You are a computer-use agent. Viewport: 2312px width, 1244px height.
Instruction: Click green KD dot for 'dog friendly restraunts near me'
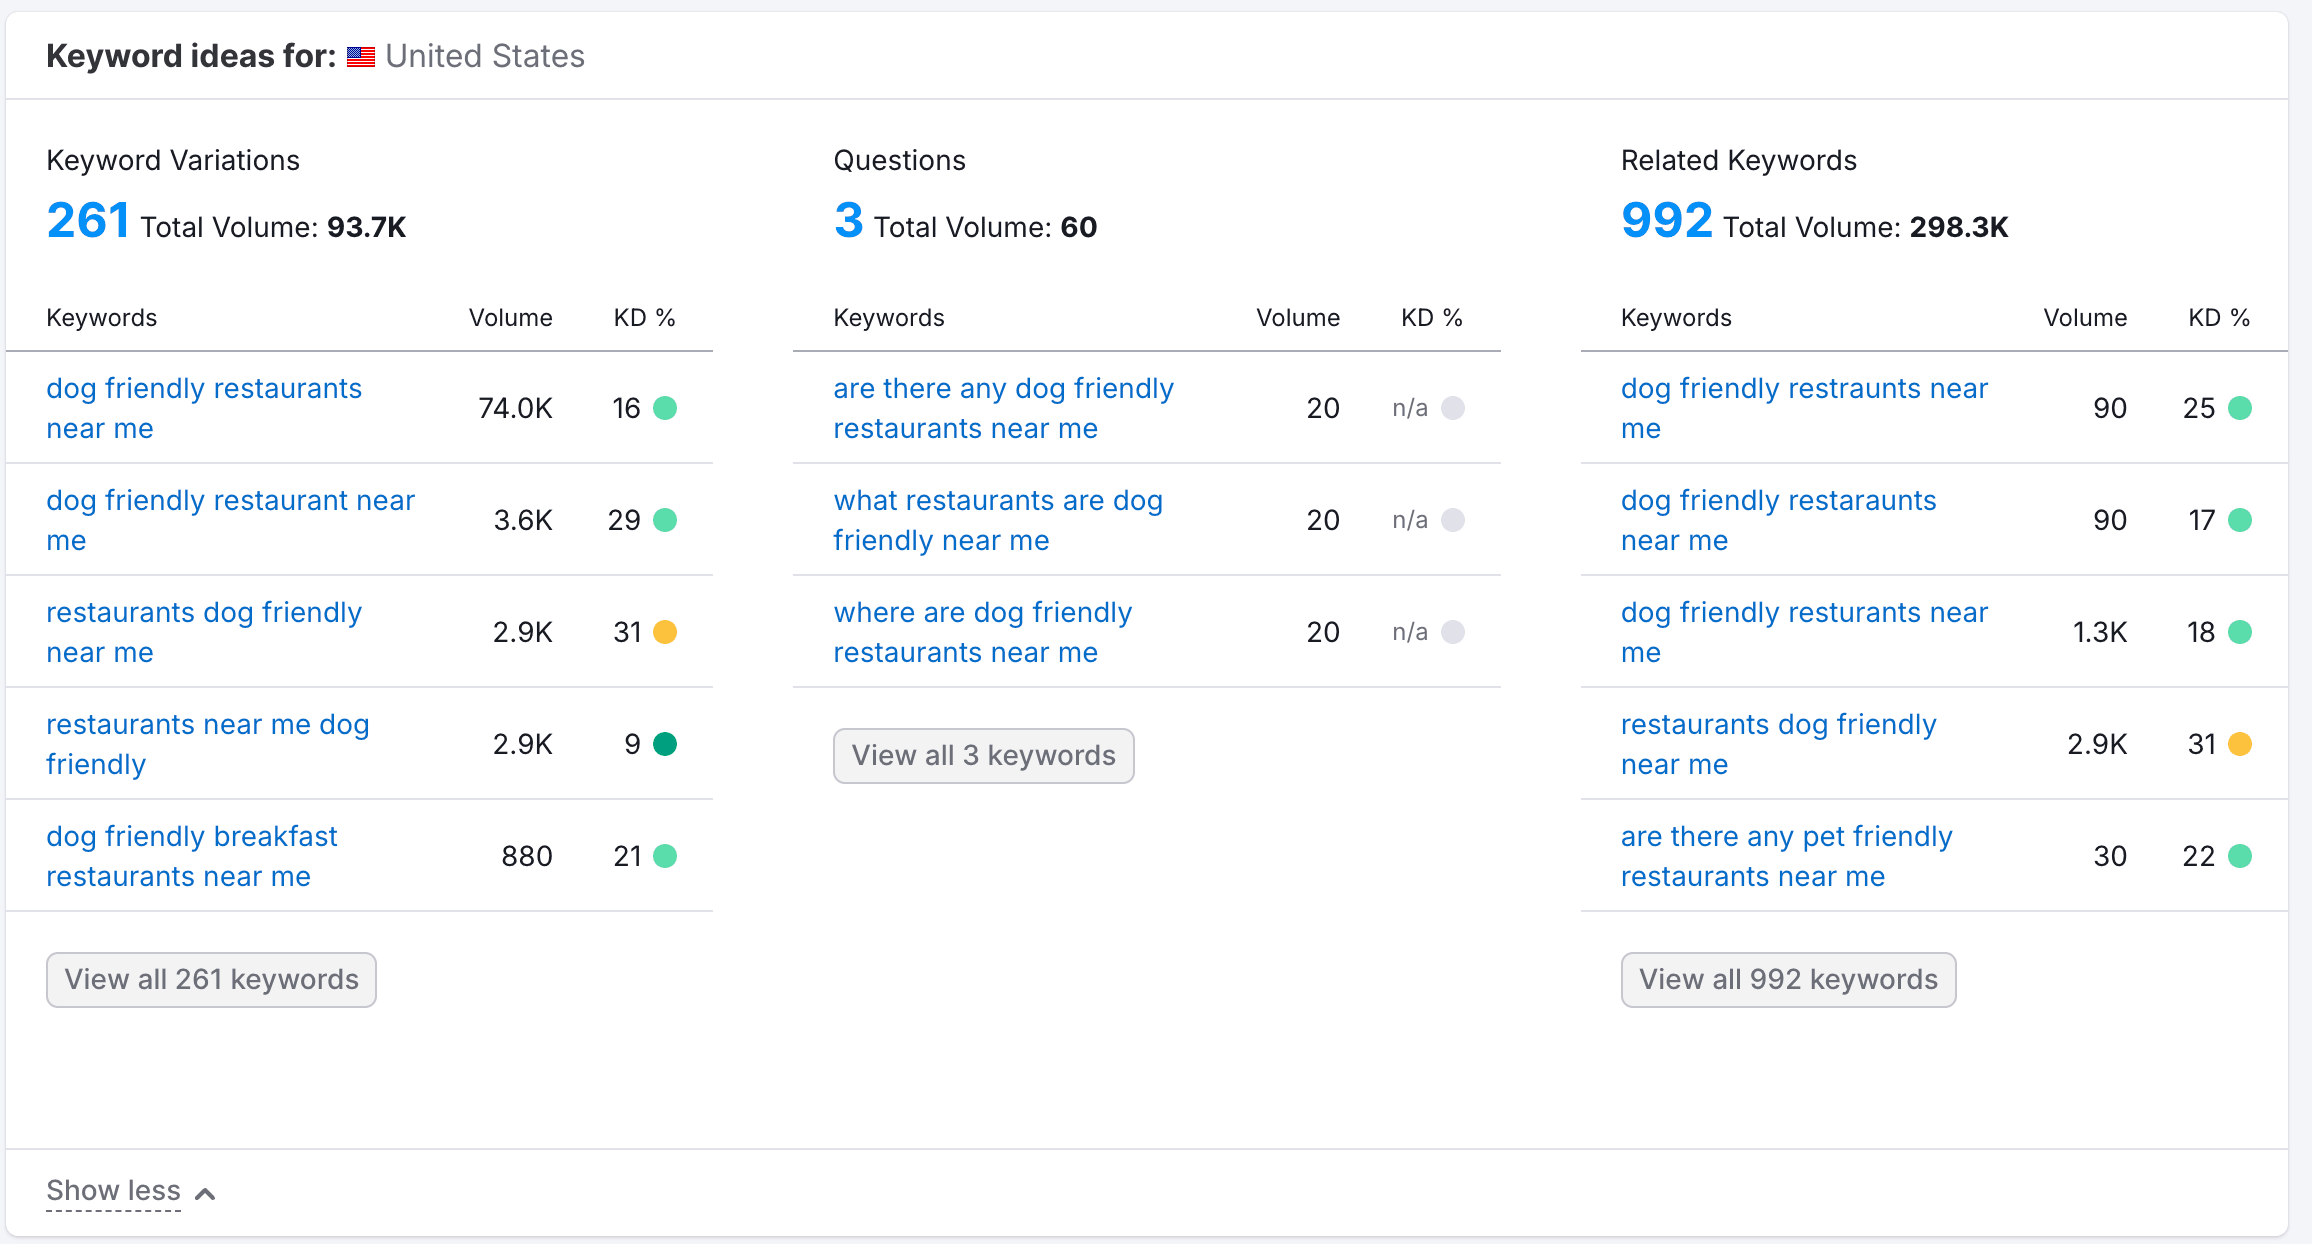[2240, 408]
